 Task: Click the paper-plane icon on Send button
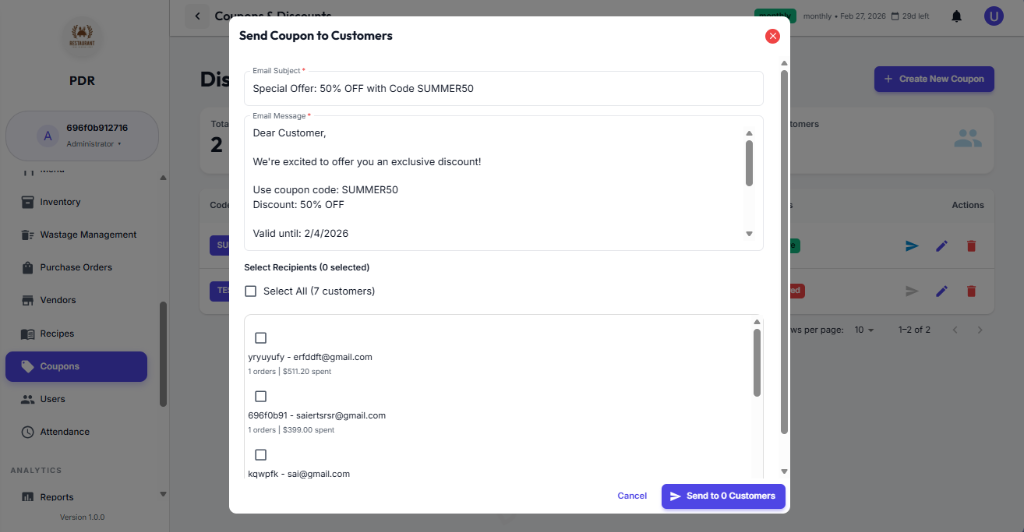(x=675, y=496)
